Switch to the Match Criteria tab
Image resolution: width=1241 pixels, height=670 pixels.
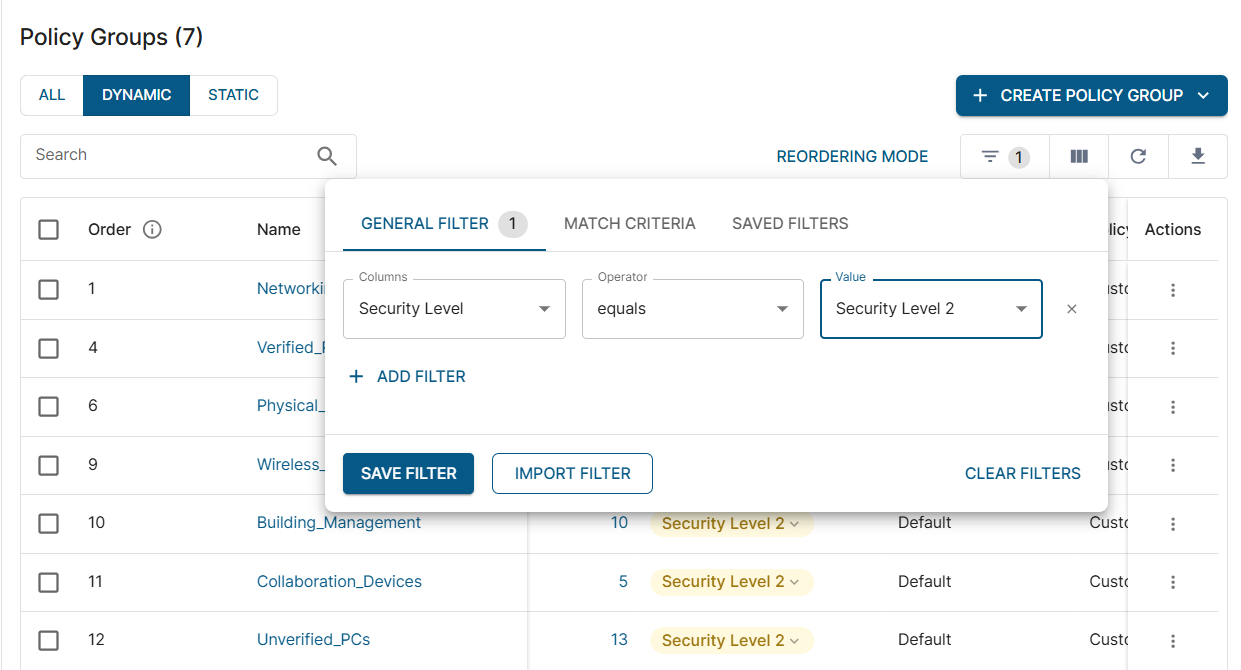click(629, 224)
